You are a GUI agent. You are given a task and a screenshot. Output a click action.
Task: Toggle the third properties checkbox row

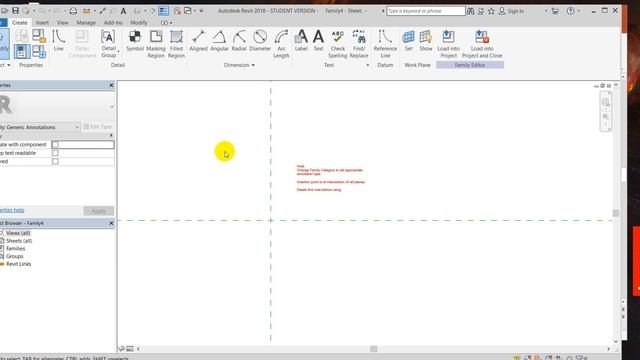[55, 162]
